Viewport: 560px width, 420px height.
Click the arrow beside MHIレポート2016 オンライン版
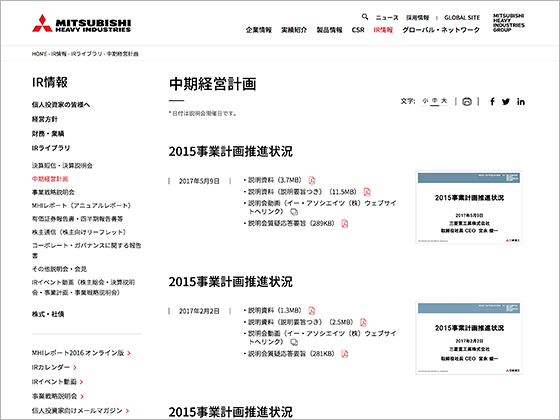coord(129,353)
